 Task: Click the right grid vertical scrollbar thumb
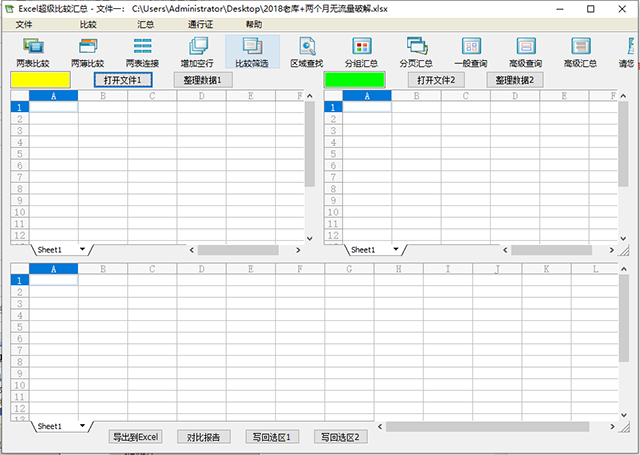(623, 144)
